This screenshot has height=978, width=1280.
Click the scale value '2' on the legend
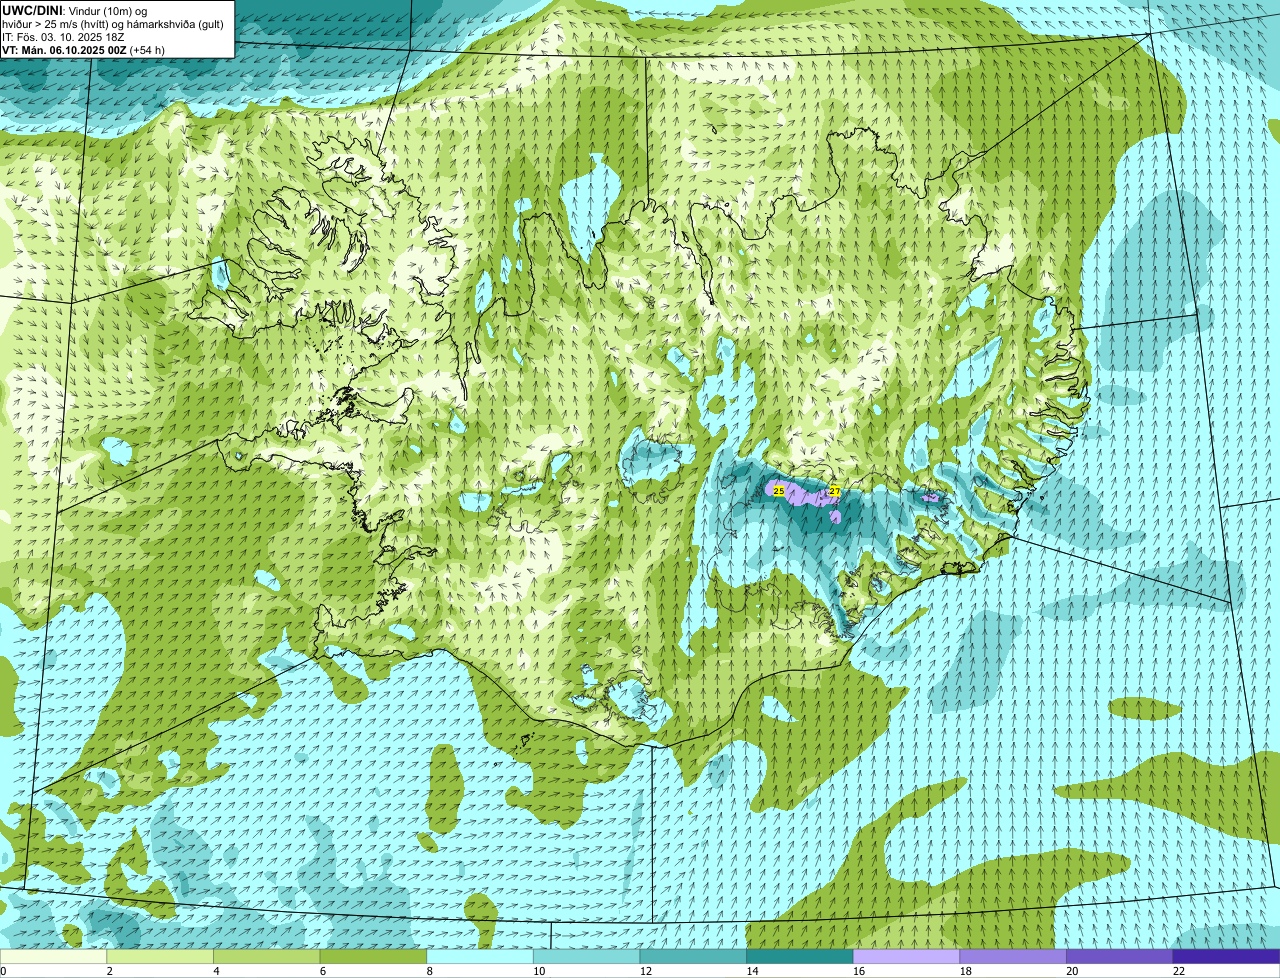[x=110, y=971]
